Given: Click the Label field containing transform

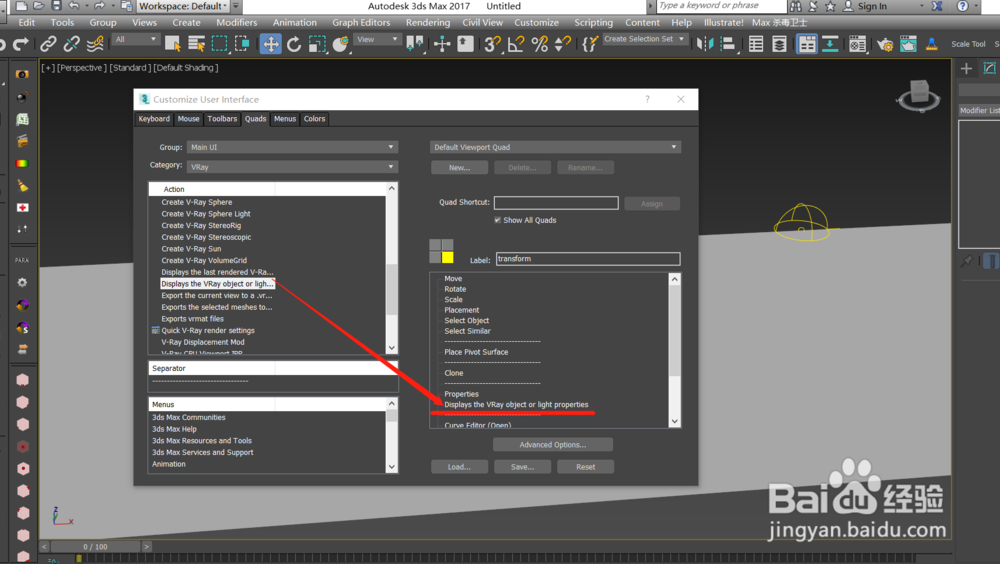Looking at the screenshot, I should point(588,258).
